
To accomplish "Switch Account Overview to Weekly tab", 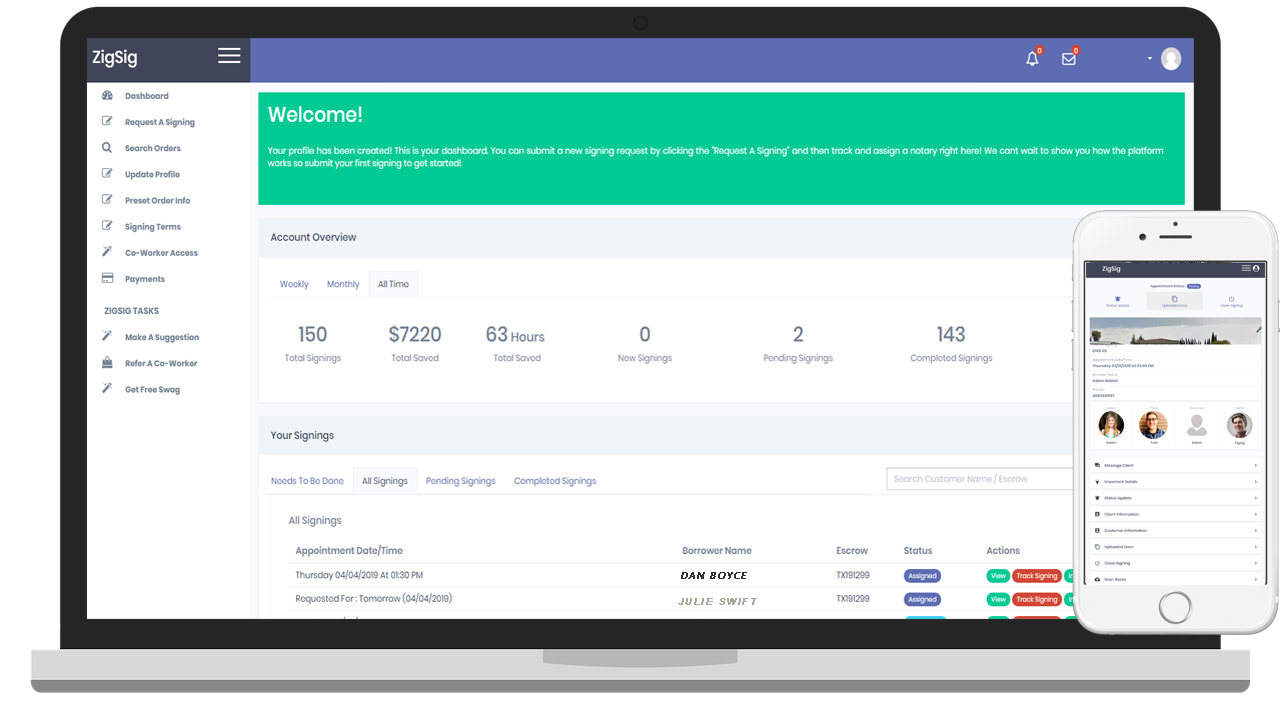I will [294, 284].
